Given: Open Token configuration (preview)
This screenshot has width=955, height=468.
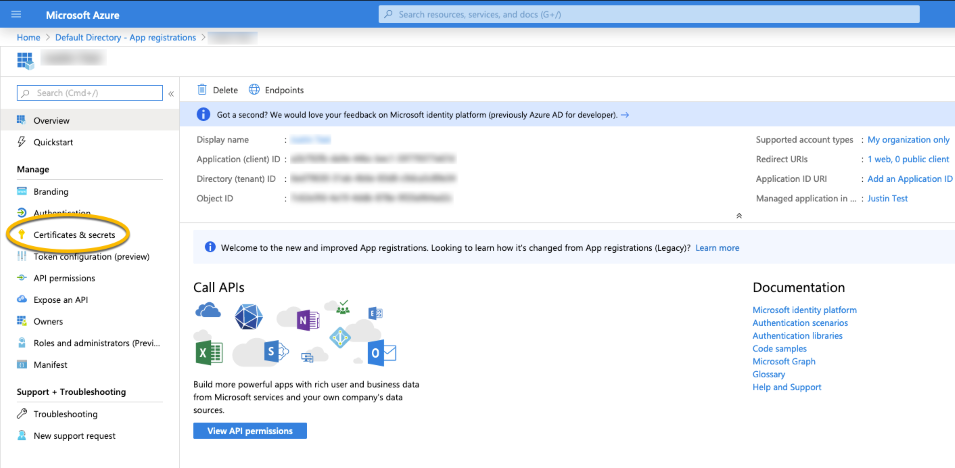Looking at the screenshot, I should [90, 257].
